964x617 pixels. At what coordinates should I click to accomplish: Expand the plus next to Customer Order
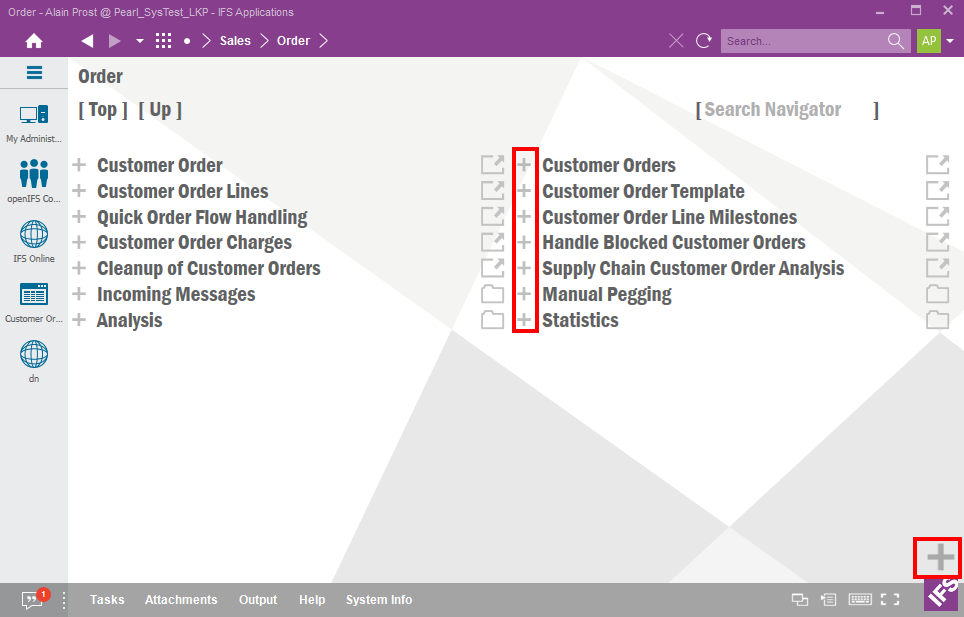80,165
